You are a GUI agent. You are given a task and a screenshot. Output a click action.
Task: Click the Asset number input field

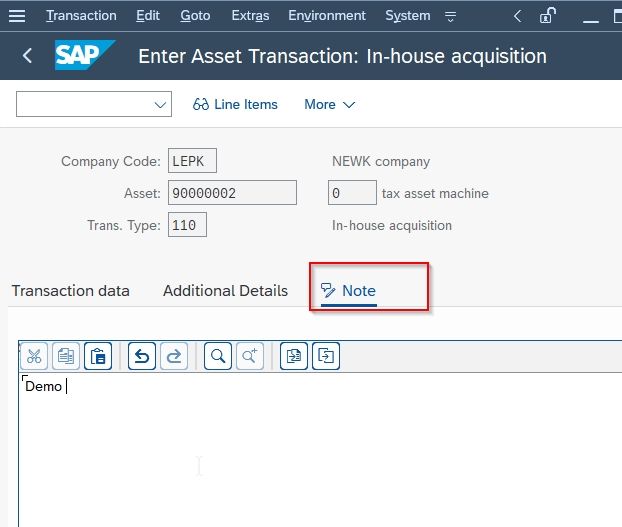coord(232,193)
